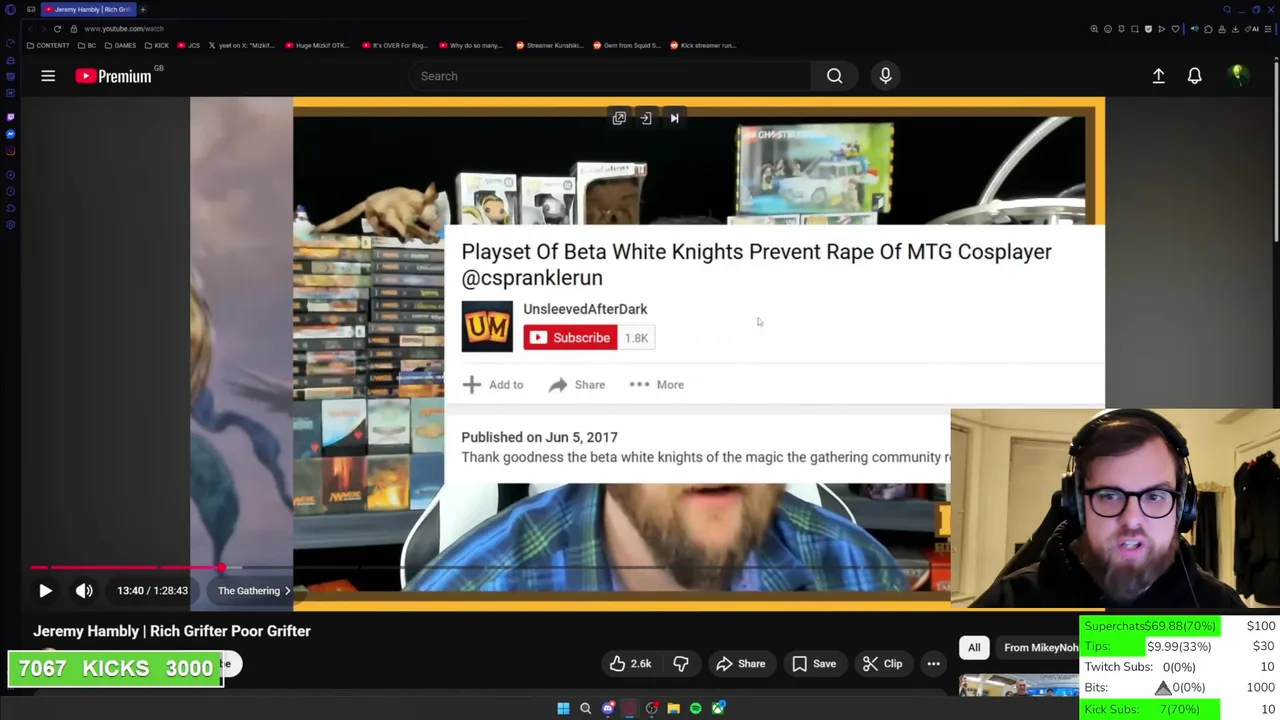The image size is (1280, 720).
Task: Open the CONTENT? bookmarks folder
Action: [48, 45]
